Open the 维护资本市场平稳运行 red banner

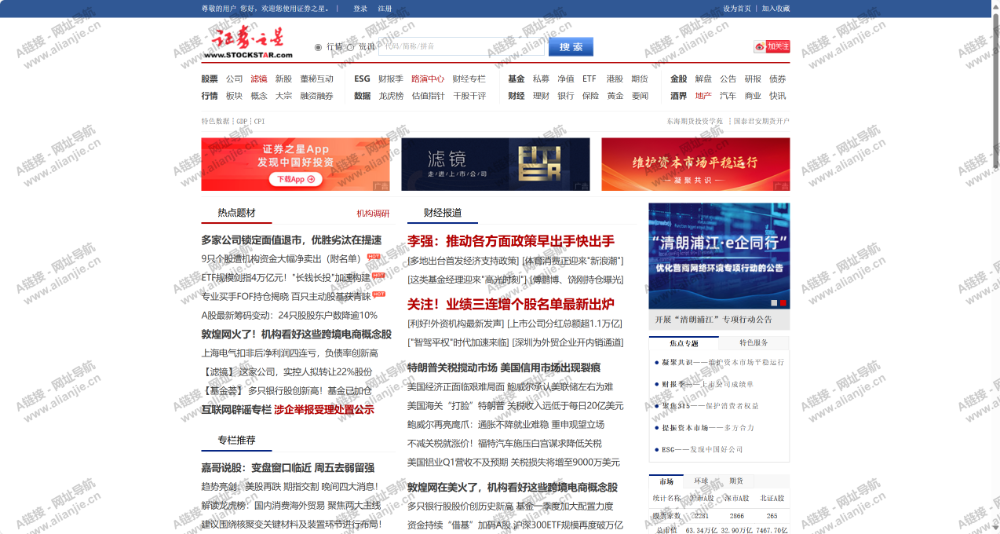click(695, 164)
